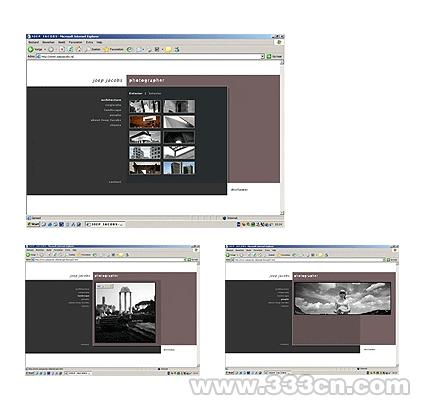This screenshot has width=424, height=405.
Task: Open contact link in top page sidebar
Action: [x=115, y=182]
